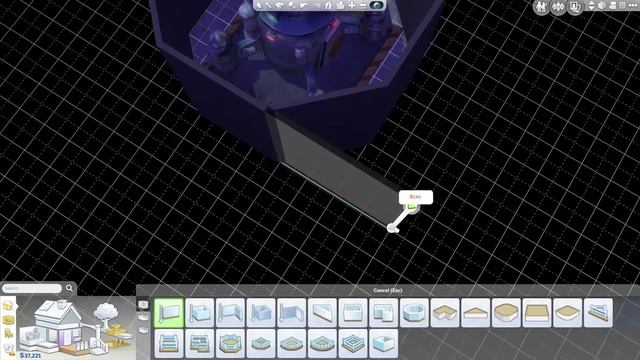Open the Gallery icon at top right
640x360 pixels.
(x=575, y=7)
